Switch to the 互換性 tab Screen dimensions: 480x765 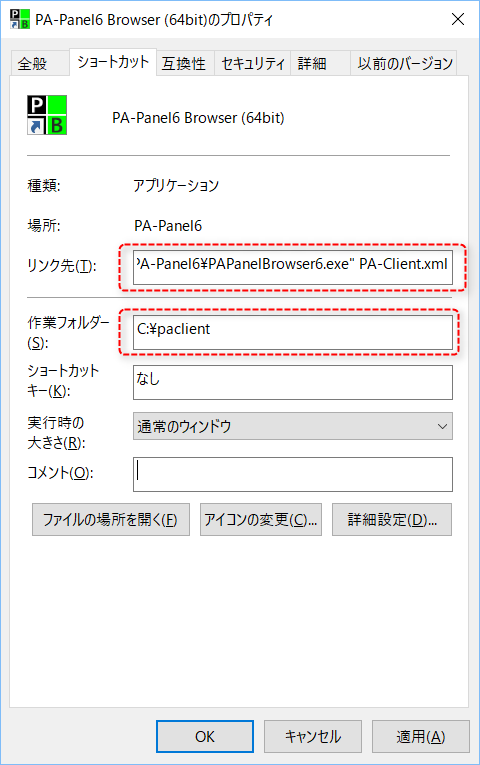tap(184, 63)
